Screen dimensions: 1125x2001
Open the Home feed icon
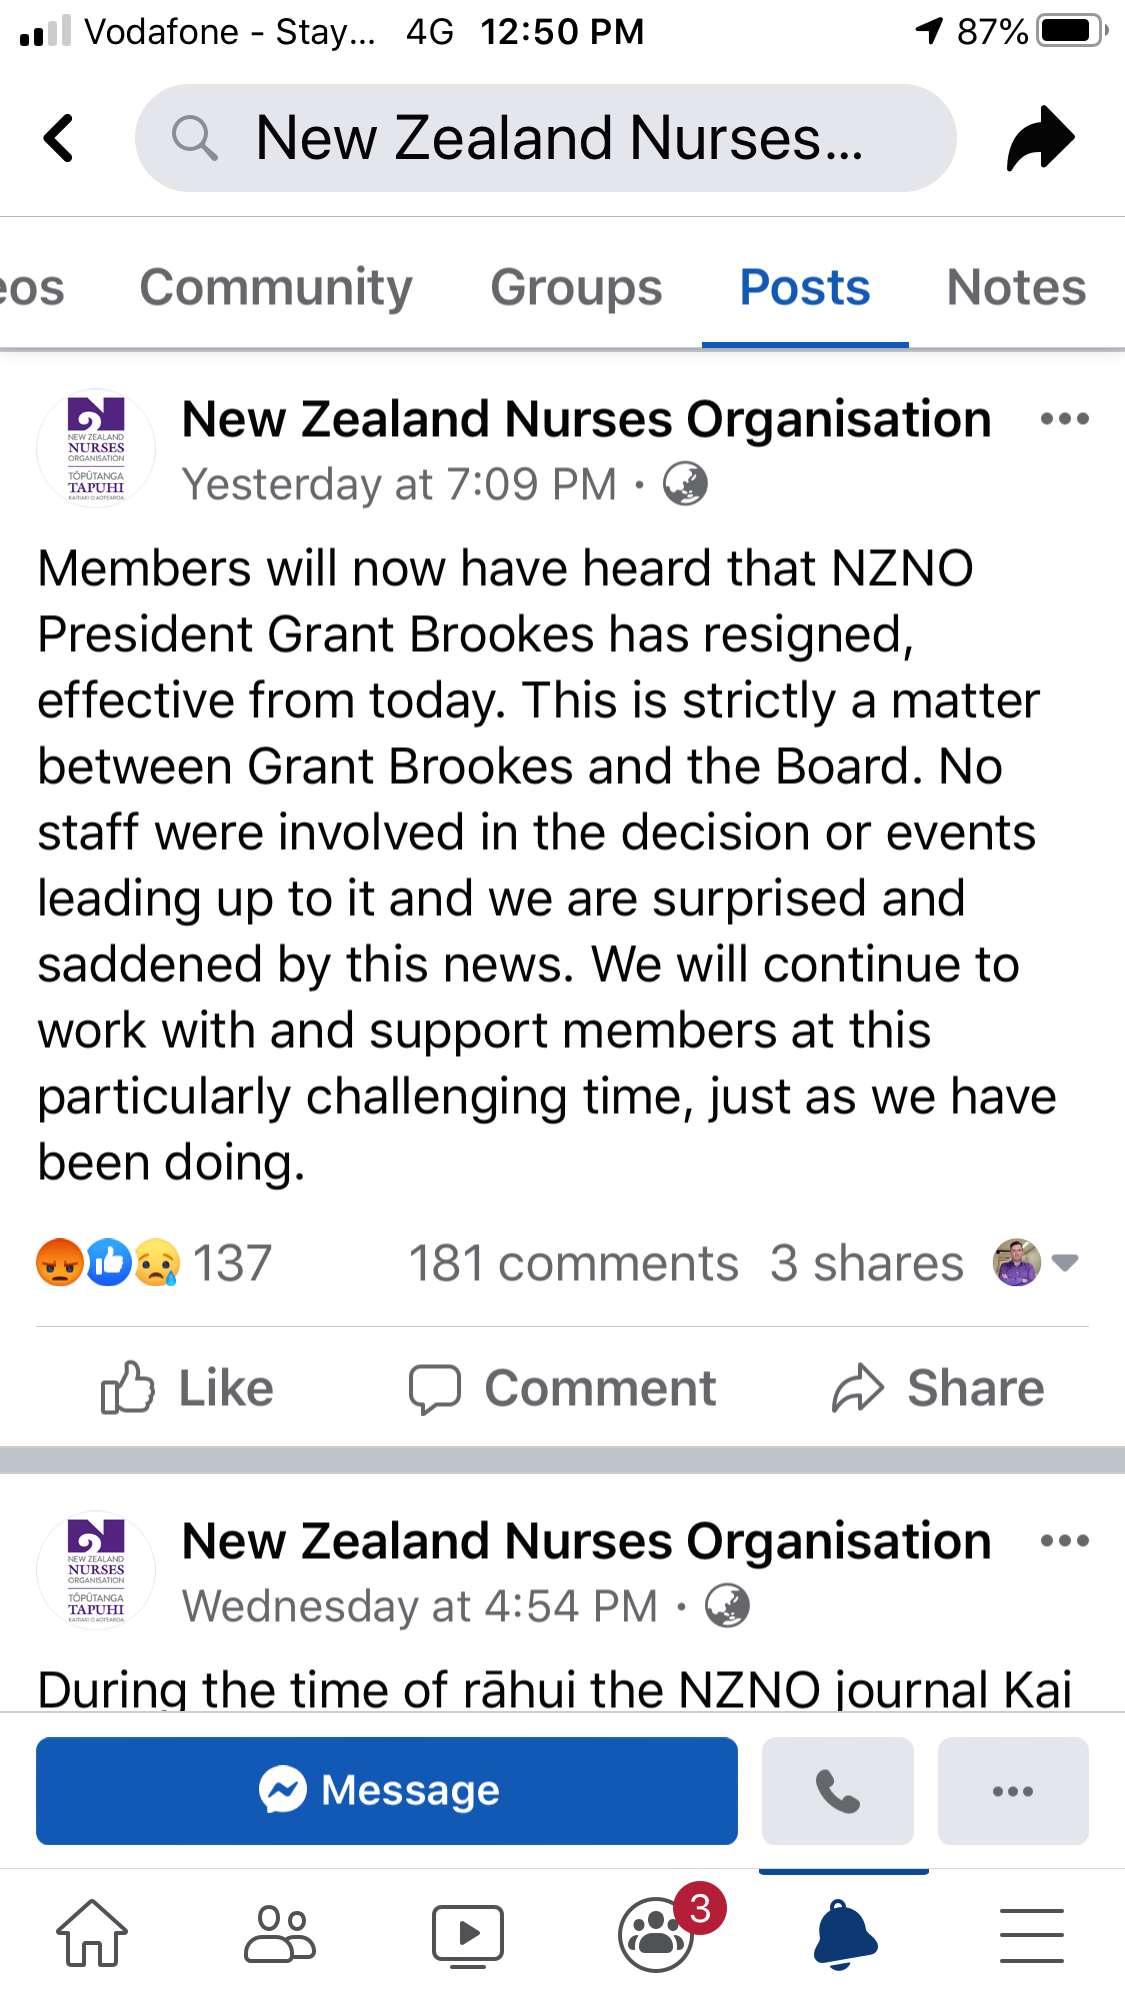pyautogui.click(x=92, y=1932)
